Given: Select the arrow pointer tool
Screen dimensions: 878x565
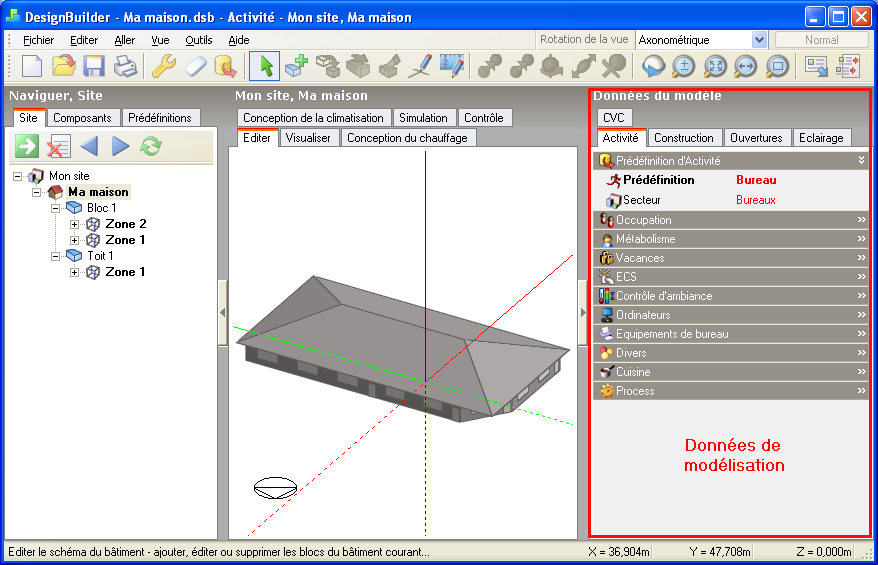Looking at the screenshot, I should tap(264, 66).
